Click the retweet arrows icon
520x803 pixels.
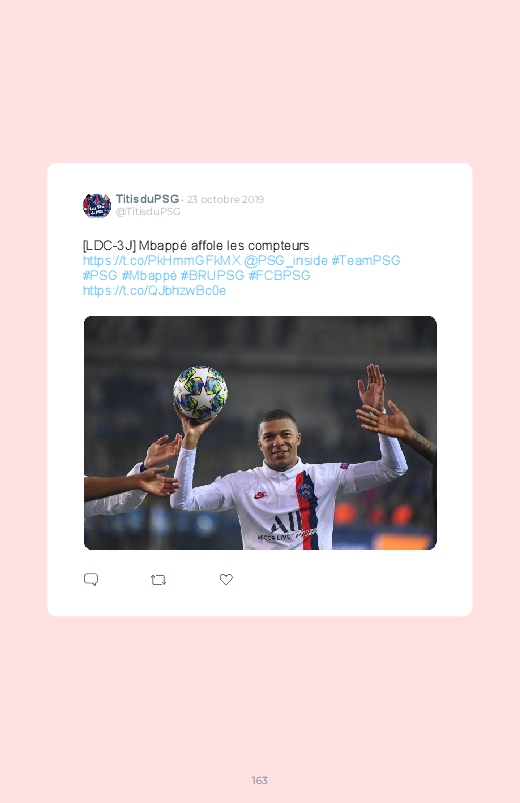pyautogui.click(x=158, y=580)
